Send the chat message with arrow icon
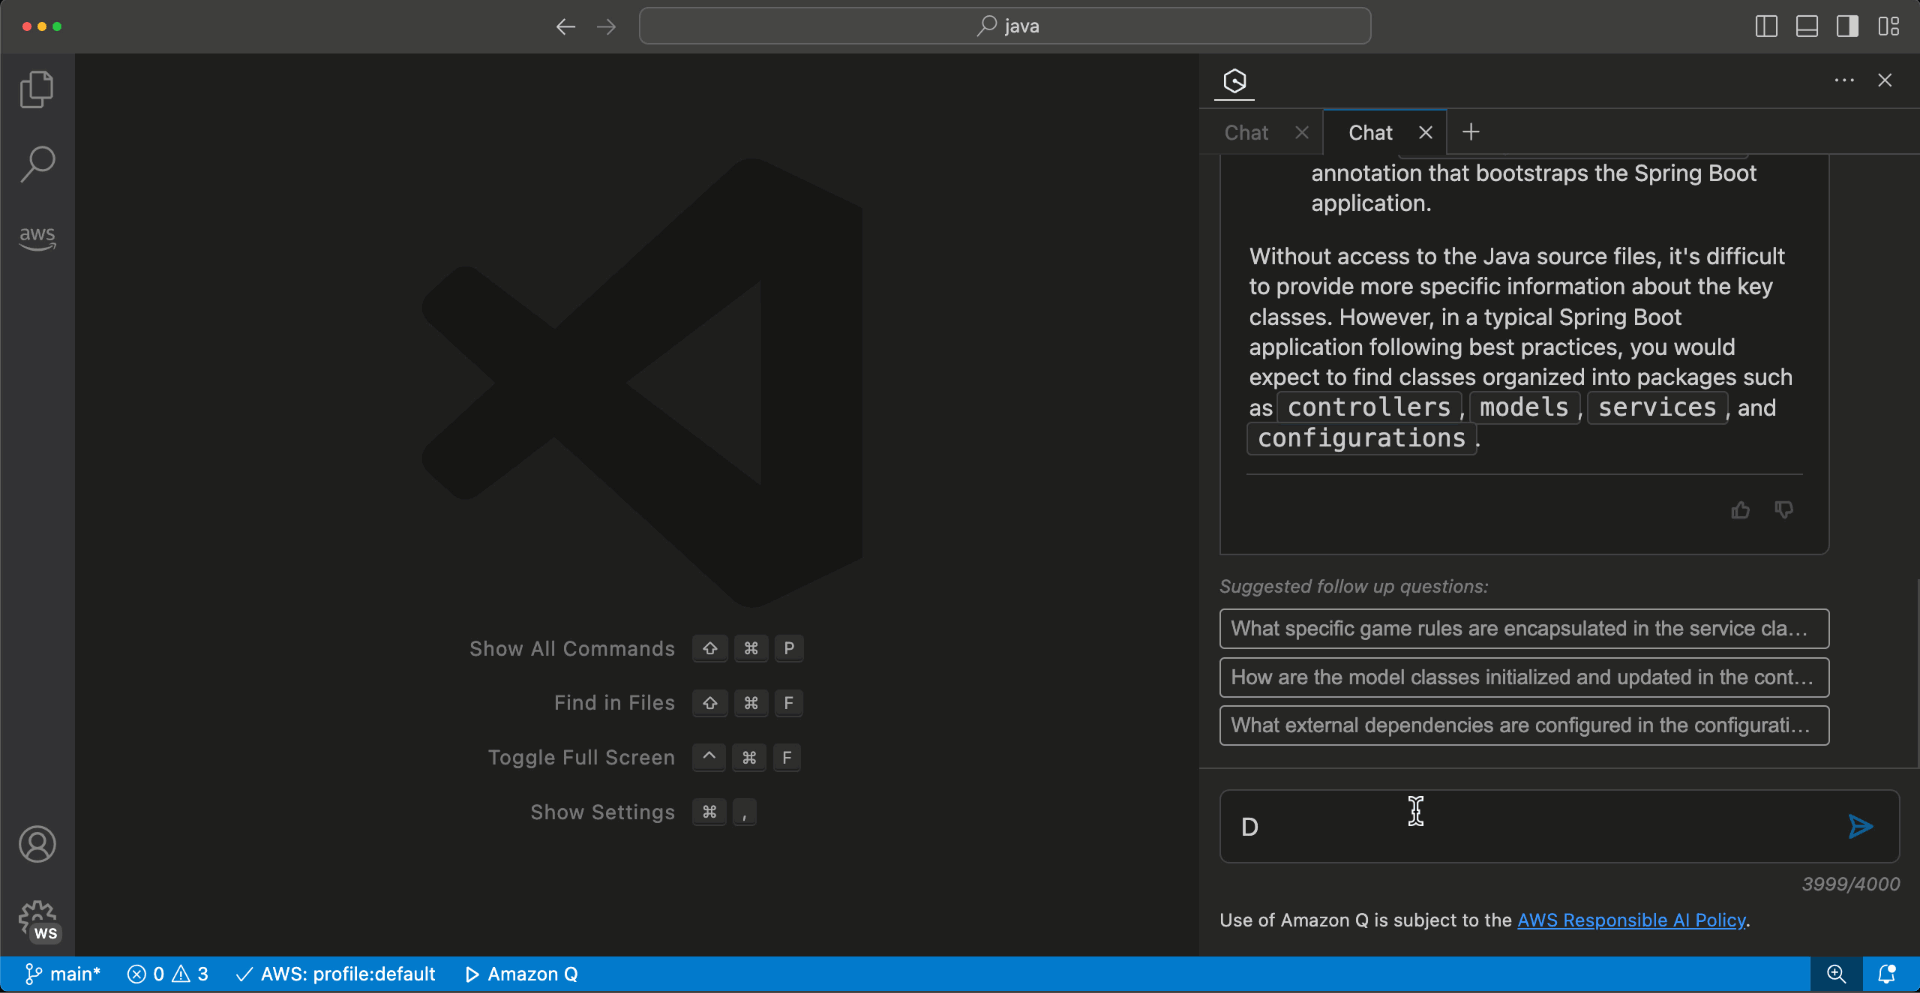The width and height of the screenshot is (1920, 993). pos(1860,827)
